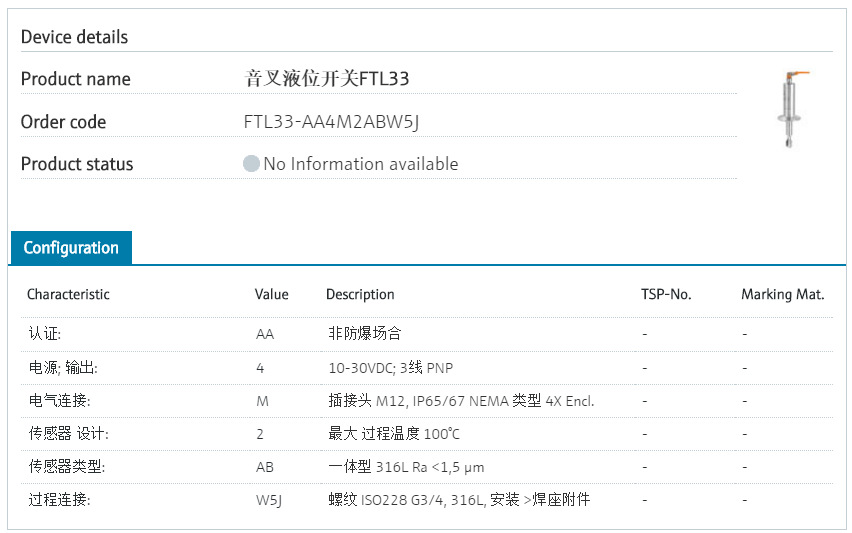Click the 插接头 M12 description text
Image resolution: width=852 pixels, height=533 pixels.
(461, 401)
